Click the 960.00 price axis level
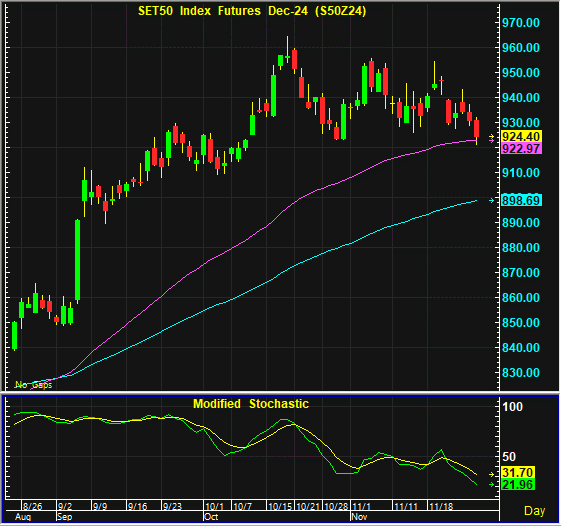The image size is (561, 526). [x=521, y=48]
